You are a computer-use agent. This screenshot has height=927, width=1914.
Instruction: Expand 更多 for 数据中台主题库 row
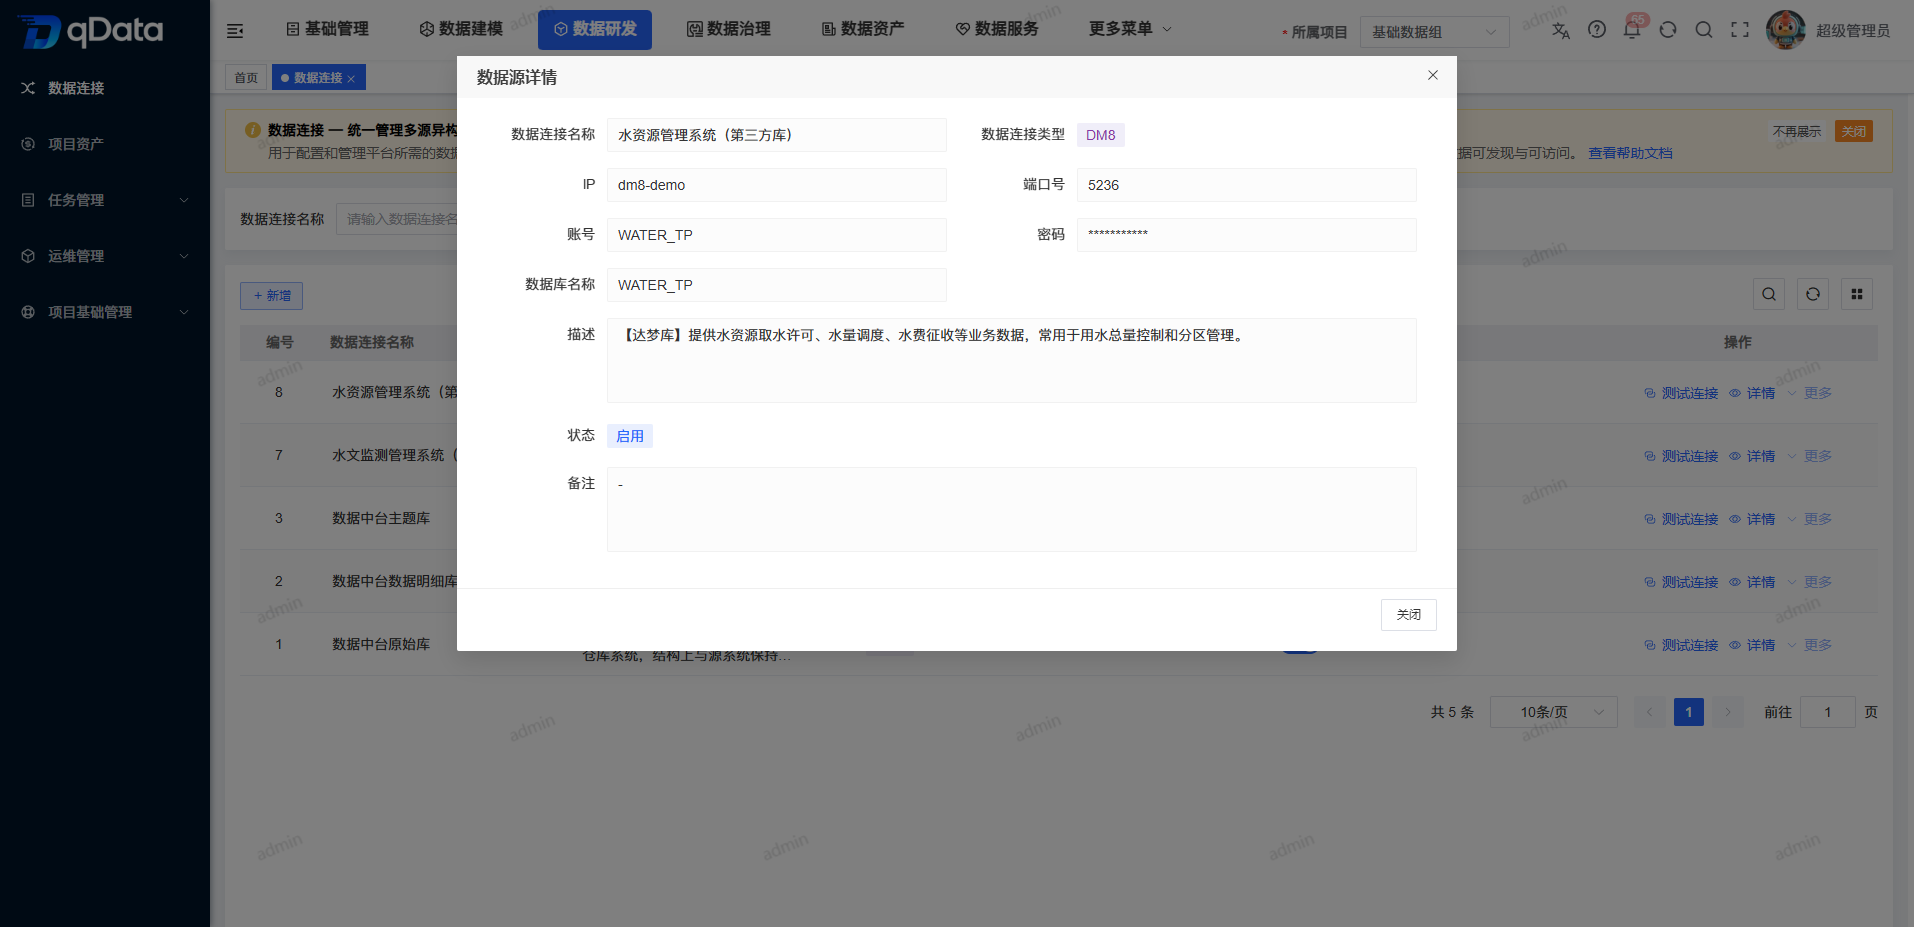[1810, 519]
